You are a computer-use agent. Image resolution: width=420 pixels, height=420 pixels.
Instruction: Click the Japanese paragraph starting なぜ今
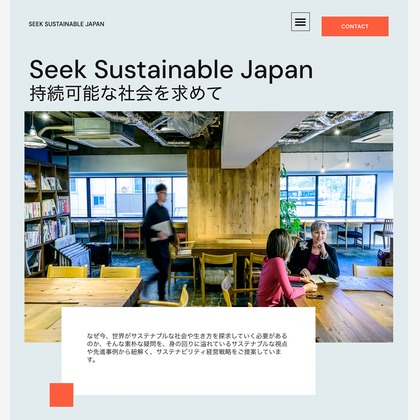coord(187,348)
